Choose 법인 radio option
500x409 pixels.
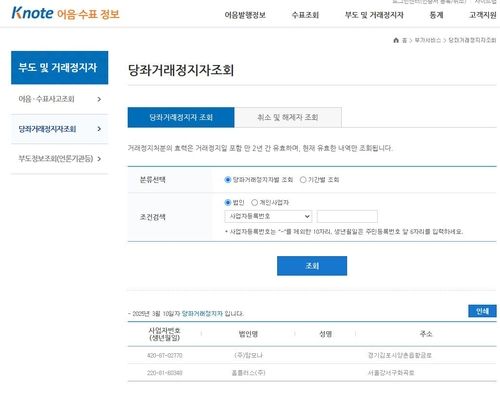tap(228, 202)
